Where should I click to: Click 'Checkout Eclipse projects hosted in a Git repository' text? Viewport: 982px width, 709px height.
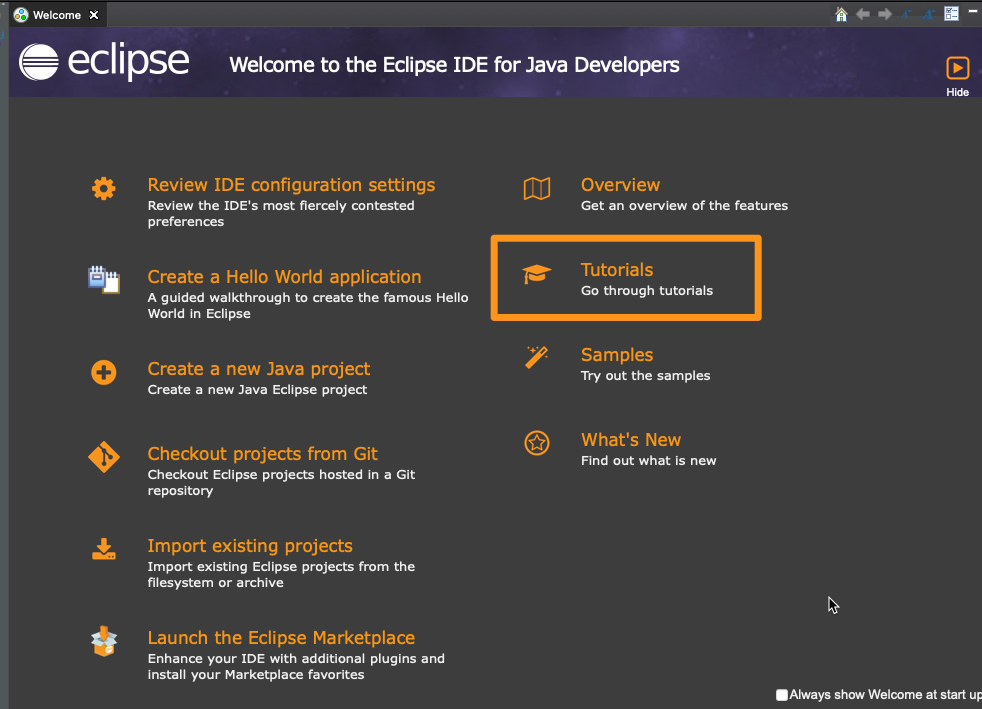click(x=281, y=482)
